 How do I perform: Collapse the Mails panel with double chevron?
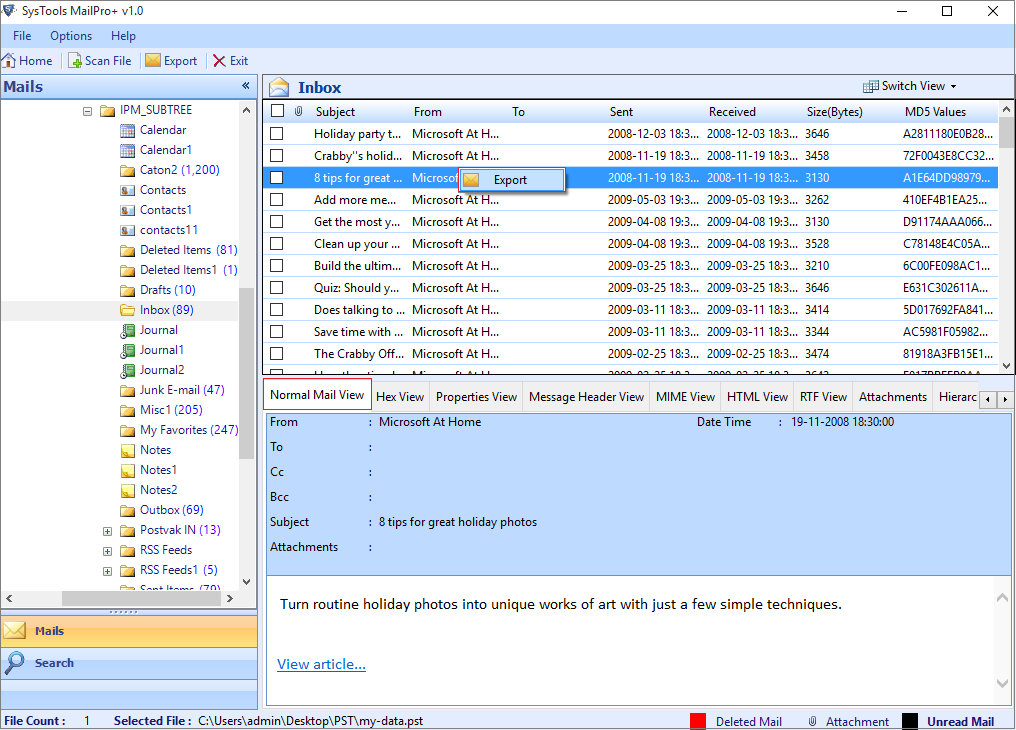point(246,86)
